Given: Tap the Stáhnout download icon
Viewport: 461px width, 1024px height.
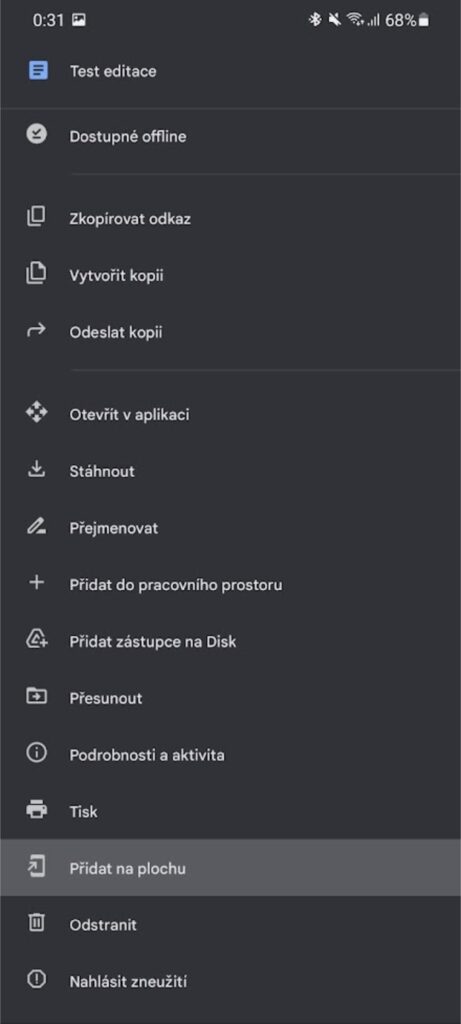Looking at the screenshot, I should coord(37,470).
